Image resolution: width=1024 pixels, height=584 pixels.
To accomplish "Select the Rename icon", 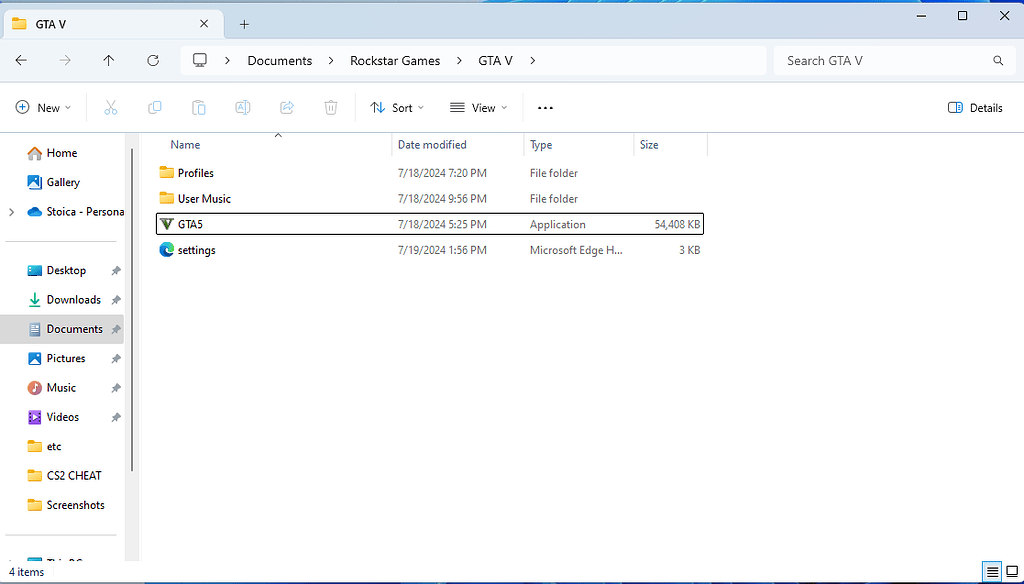I will tap(242, 107).
